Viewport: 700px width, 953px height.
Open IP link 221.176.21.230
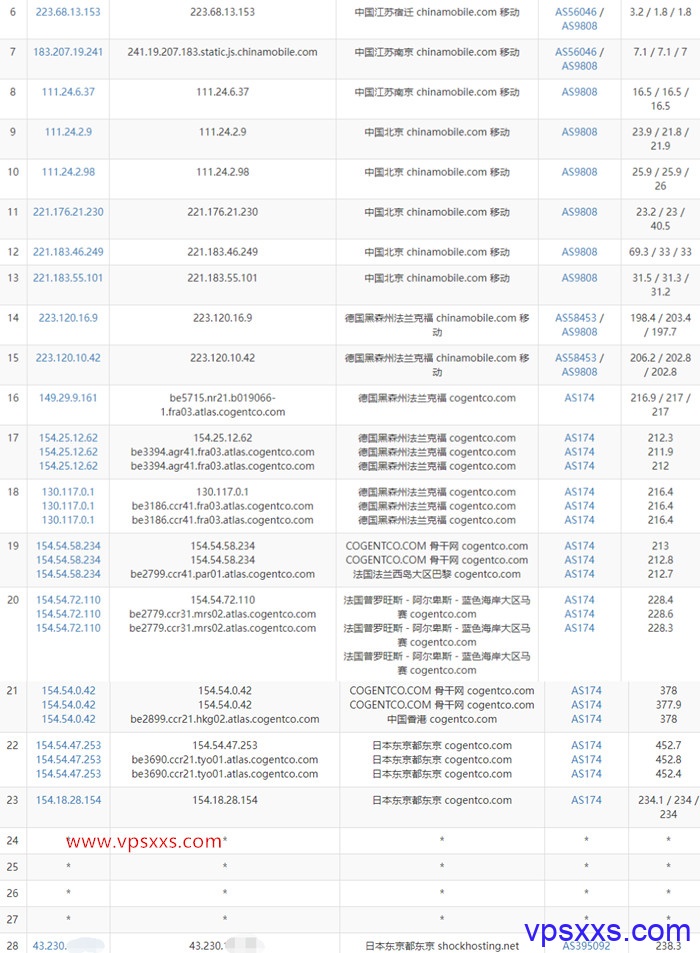(68, 212)
